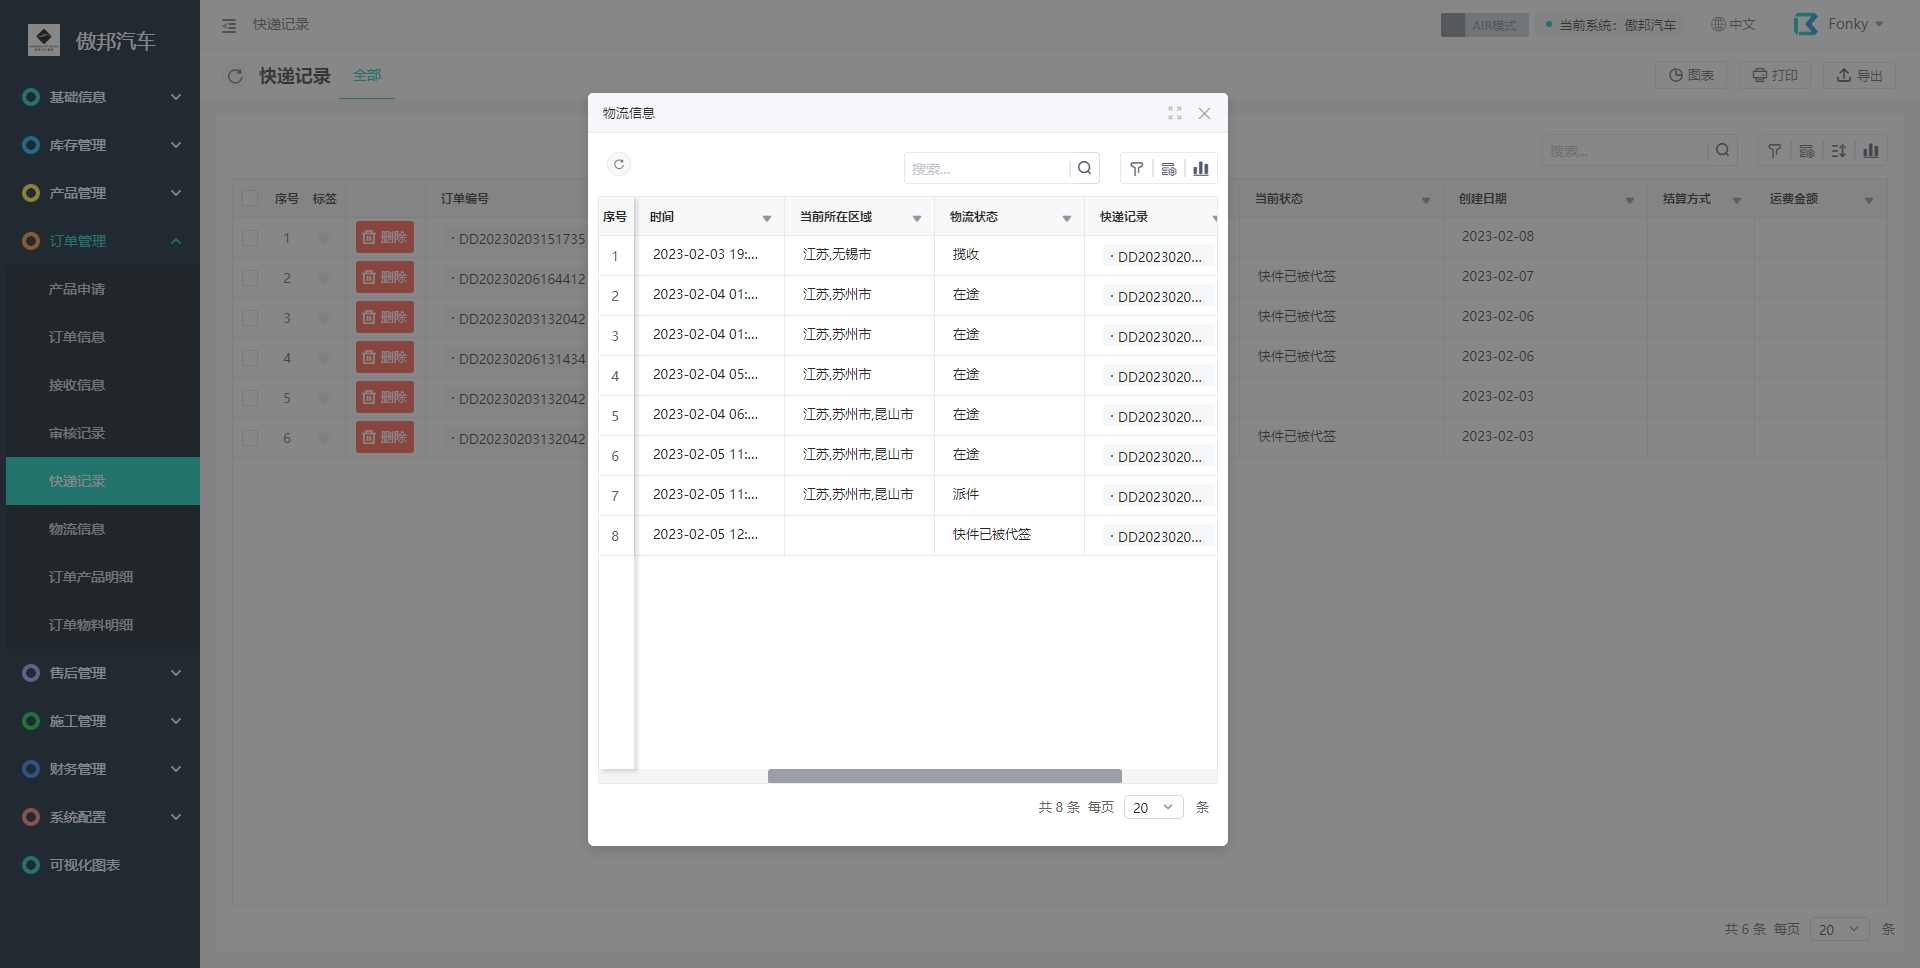This screenshot has height=968, width=1920.
Task: Select the 全部 tab
Action: pos(367,76)
